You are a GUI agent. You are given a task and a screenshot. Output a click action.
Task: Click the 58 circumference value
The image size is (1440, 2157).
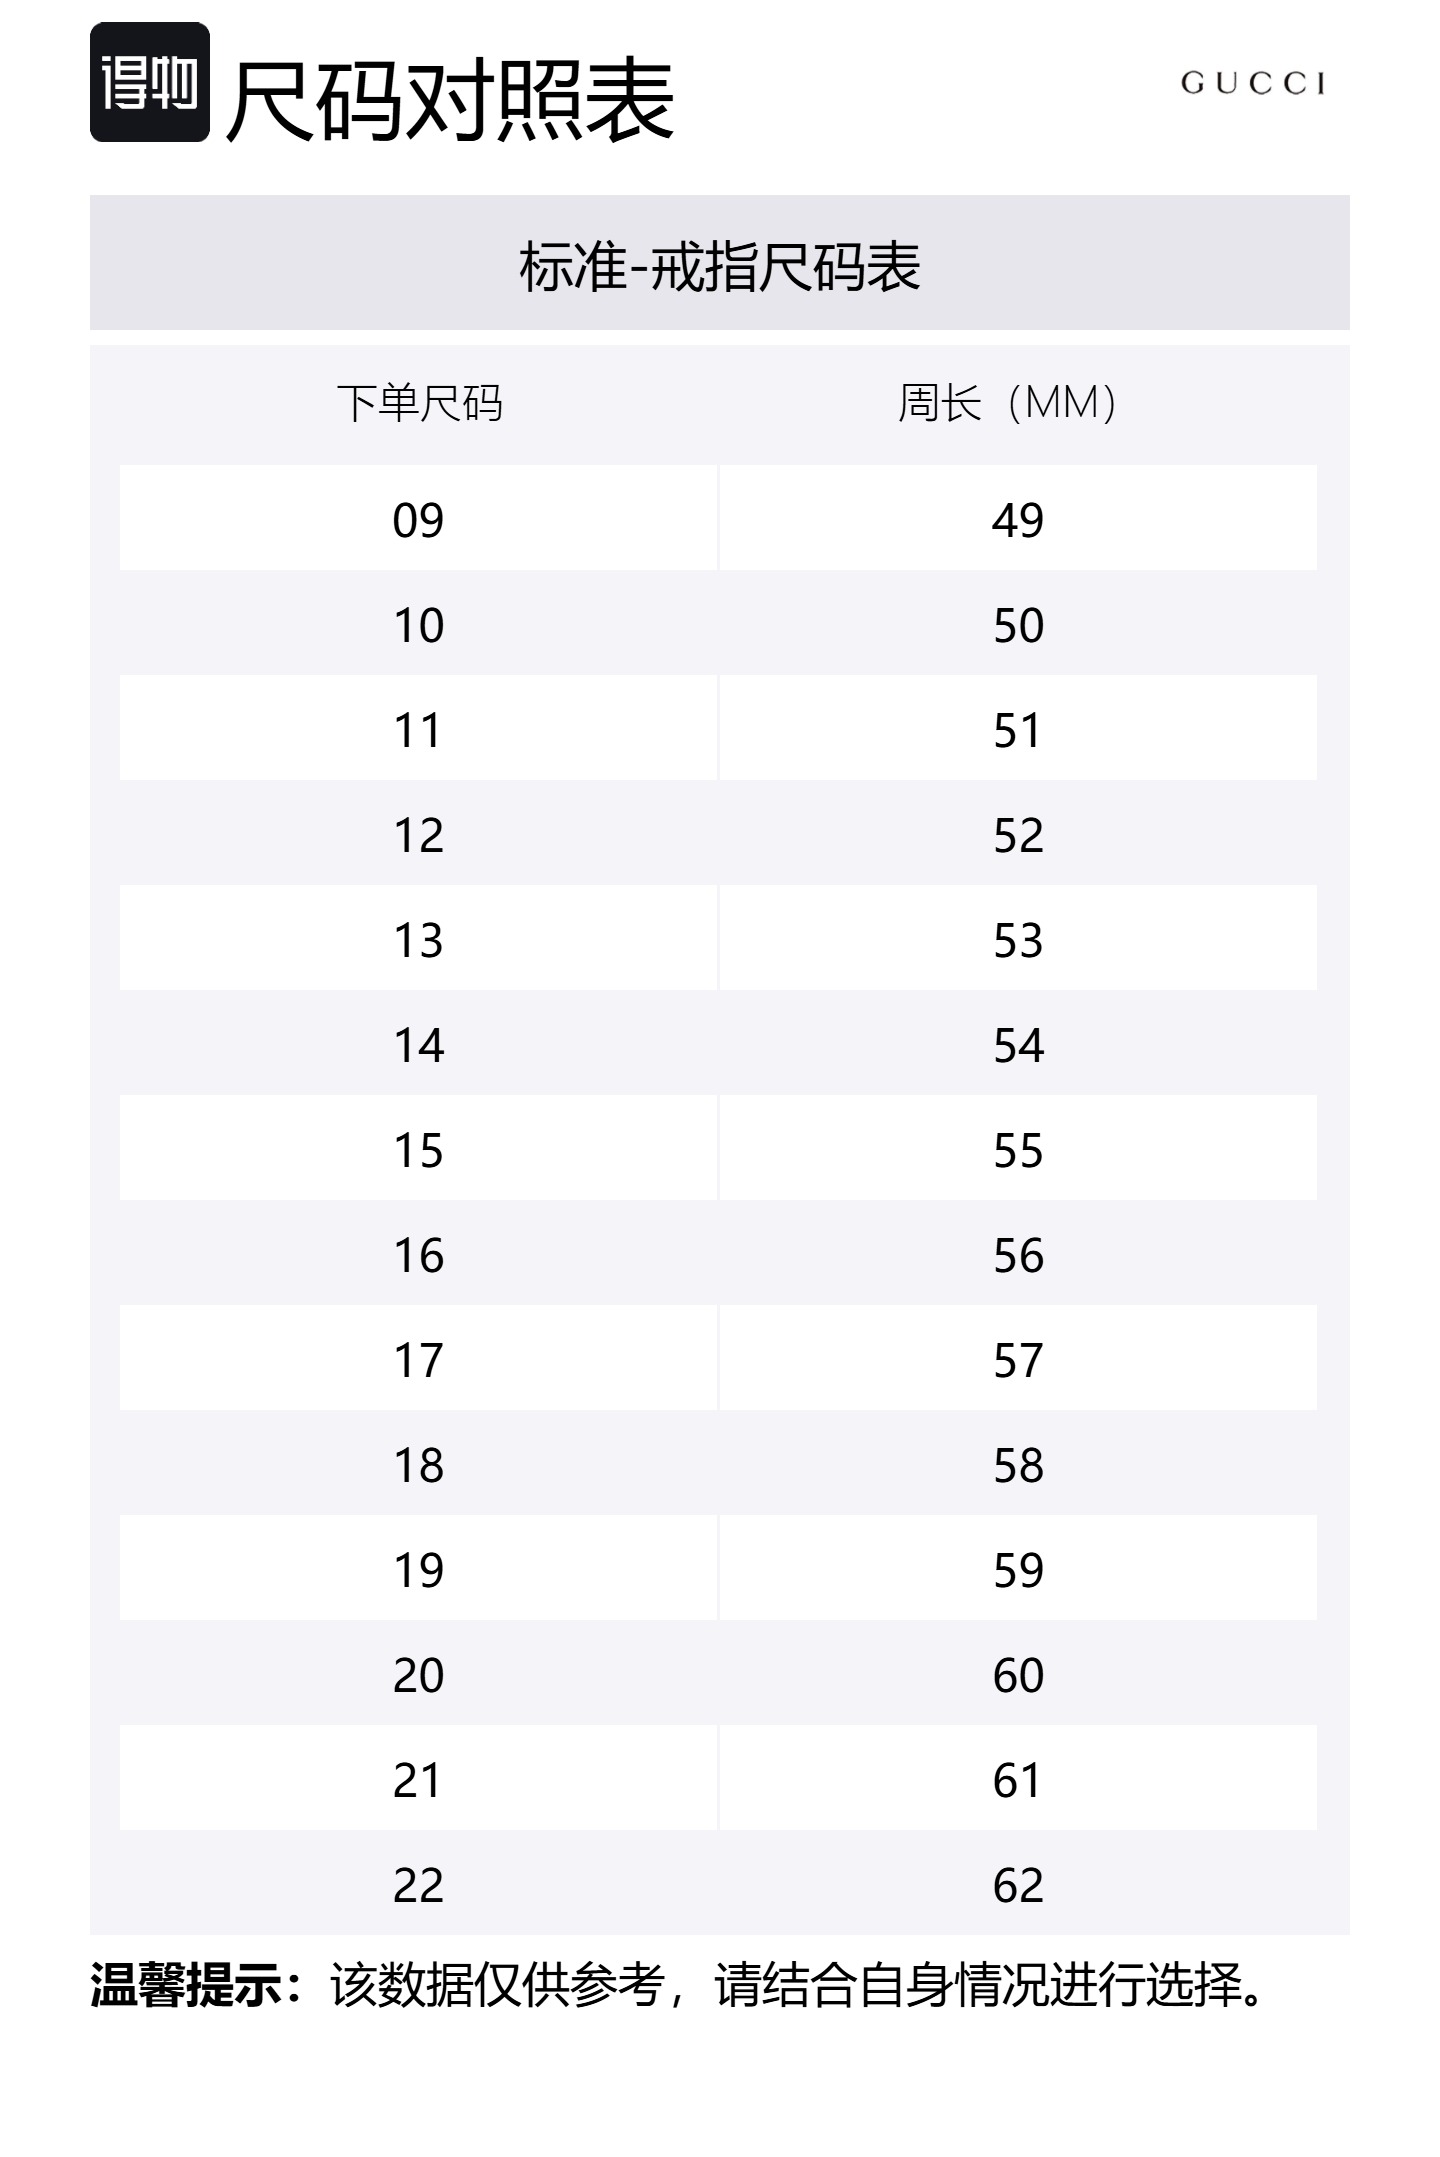(x=1018, y=1465)
